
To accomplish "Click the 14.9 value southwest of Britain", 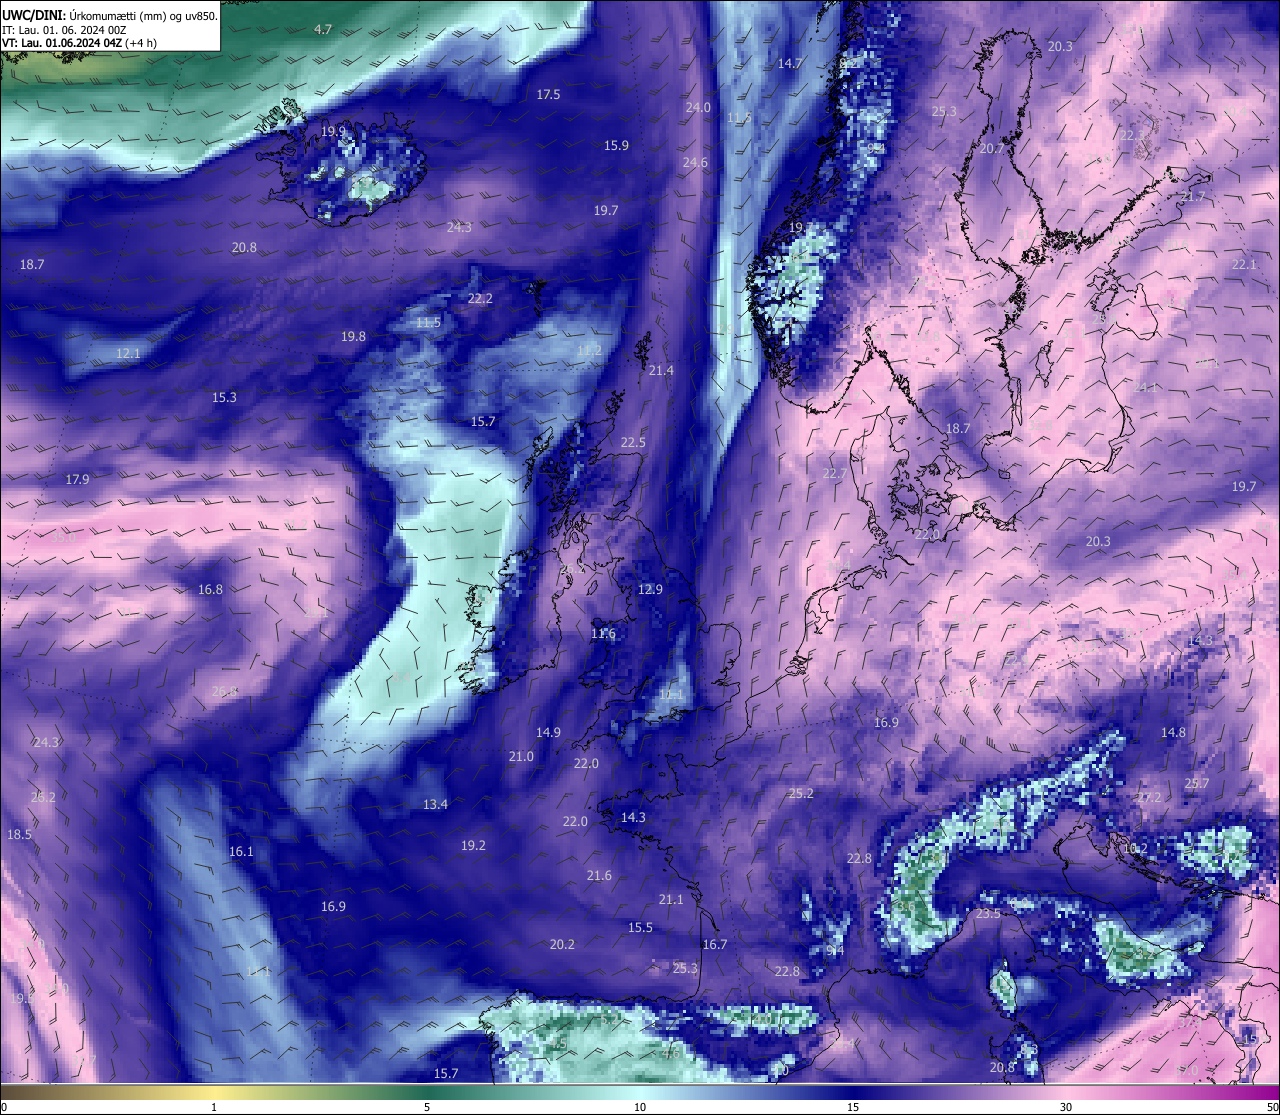I will coord(548,733).
